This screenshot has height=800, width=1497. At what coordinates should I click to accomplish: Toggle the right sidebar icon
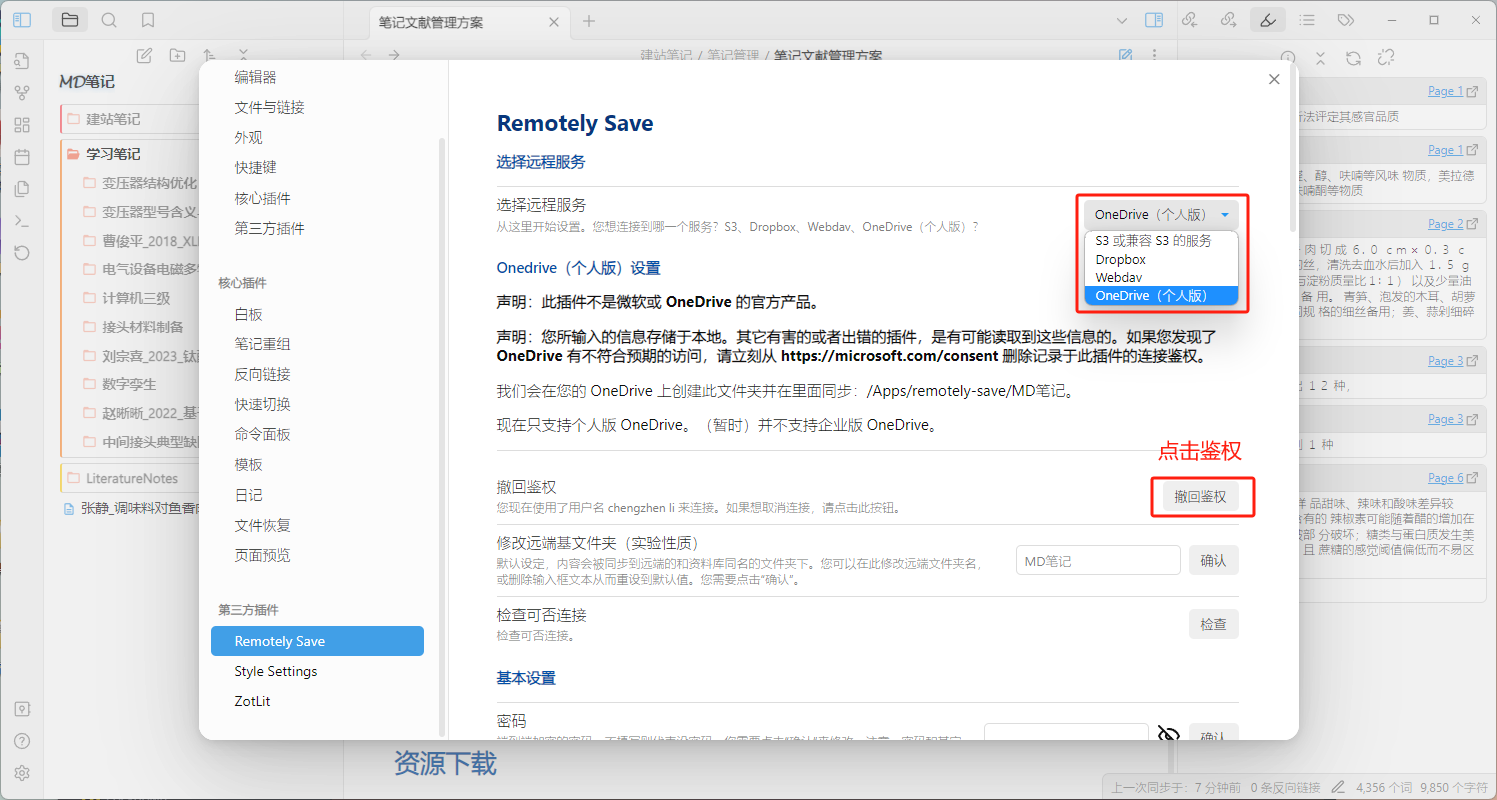pyautogui.click(x=1154, y=19)
